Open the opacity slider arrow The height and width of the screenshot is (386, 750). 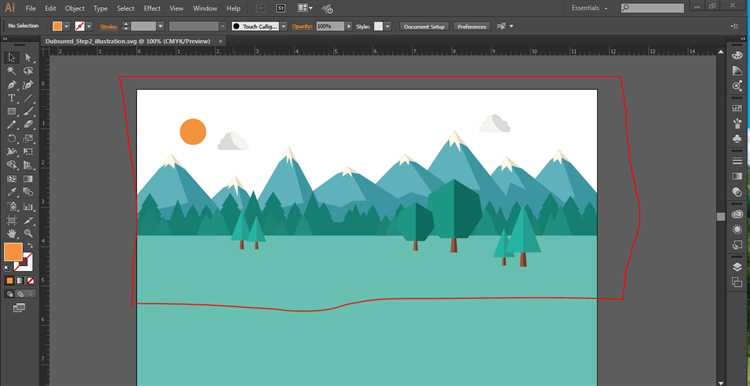[348, 26]
